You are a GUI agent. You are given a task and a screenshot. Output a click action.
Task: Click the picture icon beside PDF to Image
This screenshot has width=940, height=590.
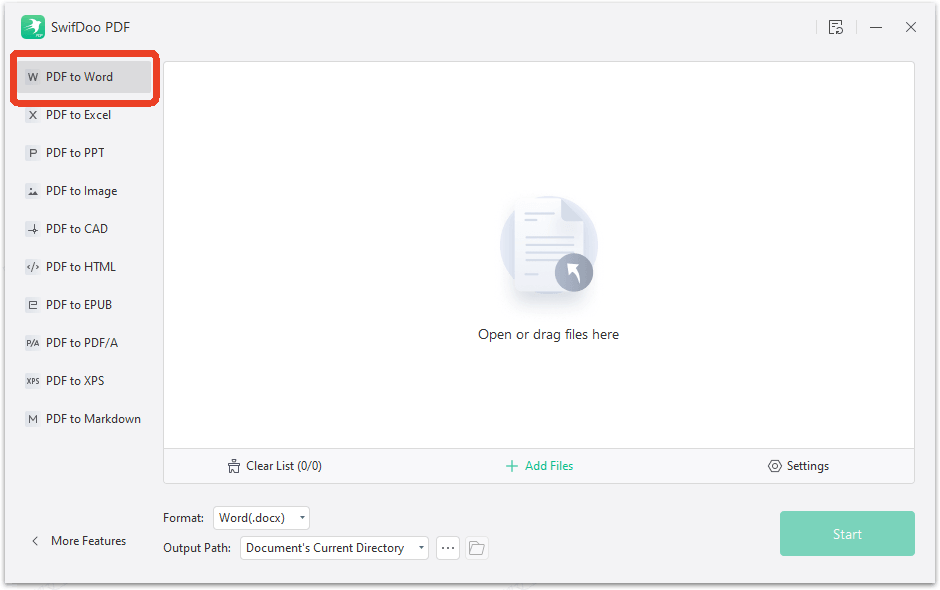[x=33, y=191]
